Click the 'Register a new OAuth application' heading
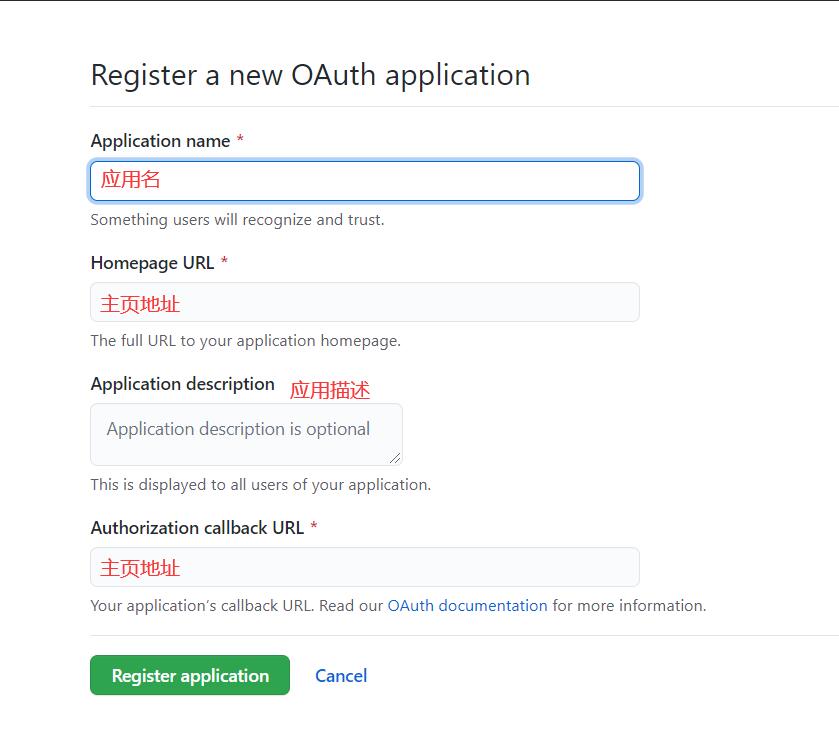The width and height of the screenshot is (839, 736). (310, 74)
